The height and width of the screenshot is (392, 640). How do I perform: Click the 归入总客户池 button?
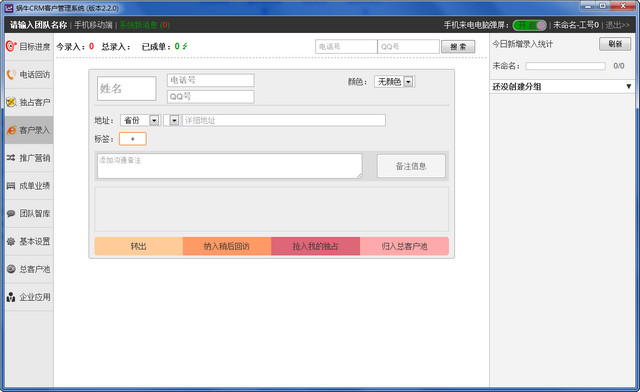[404, 246]
